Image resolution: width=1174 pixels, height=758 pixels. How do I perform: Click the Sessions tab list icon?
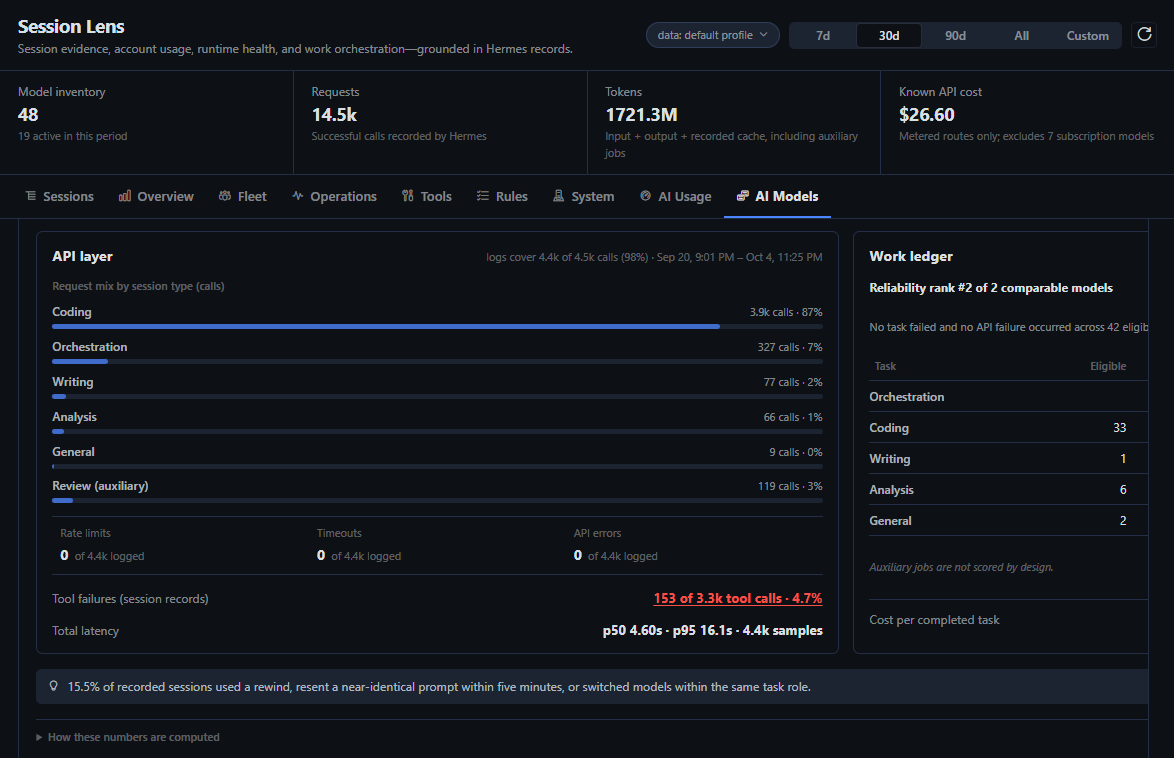pos(31,196)
